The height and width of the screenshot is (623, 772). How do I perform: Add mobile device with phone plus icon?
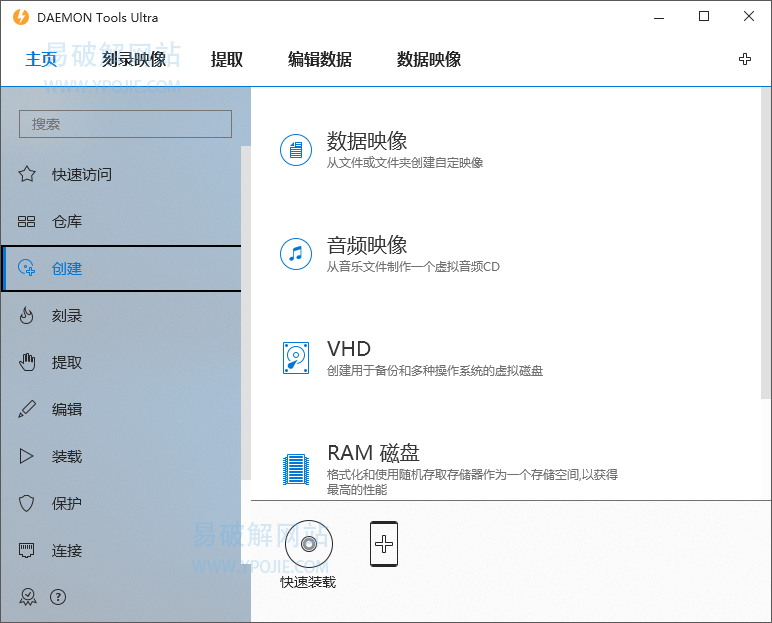coord(384,544)
